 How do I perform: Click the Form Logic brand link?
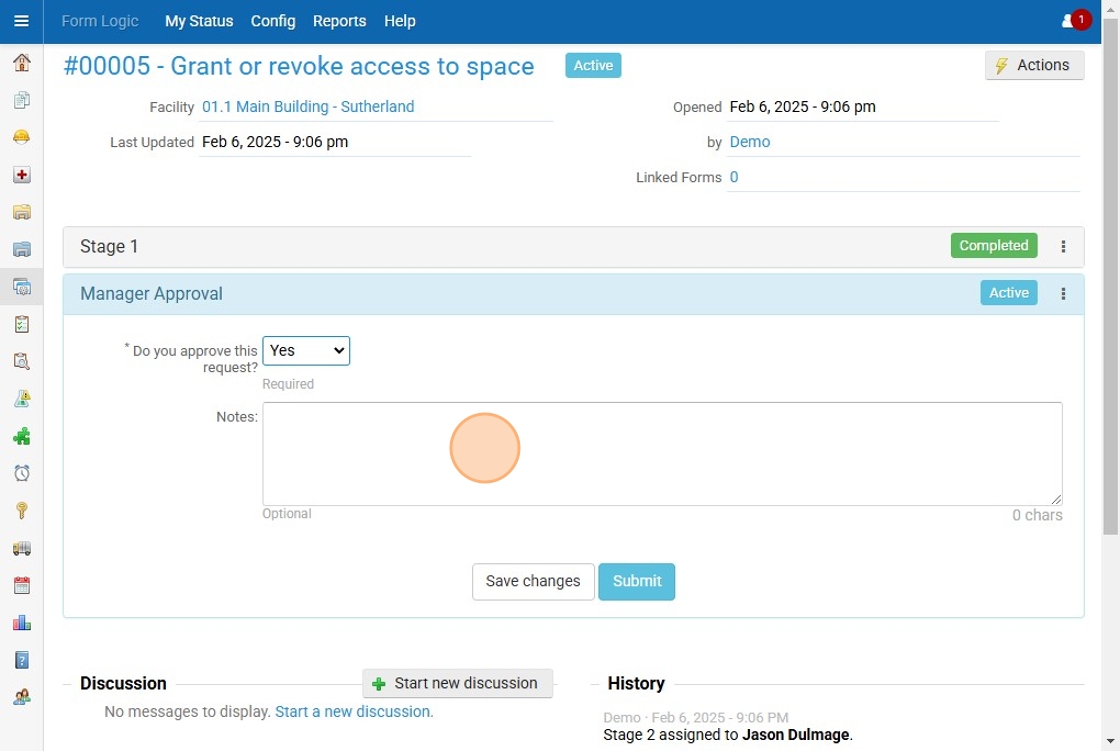(100, 21)
